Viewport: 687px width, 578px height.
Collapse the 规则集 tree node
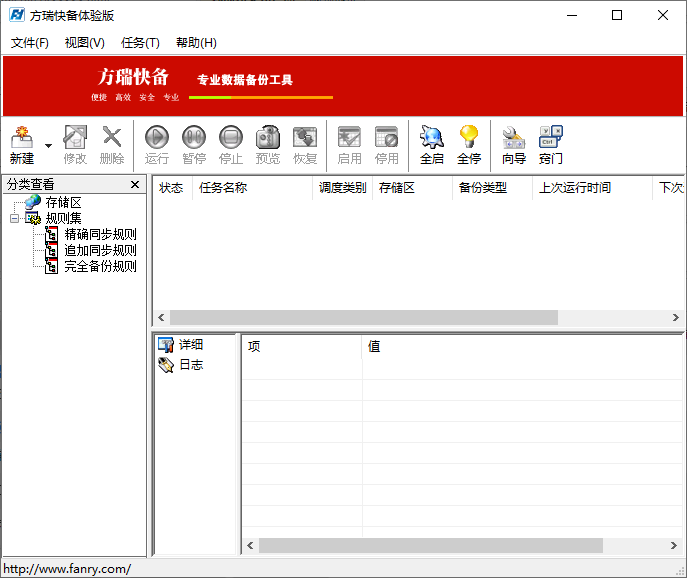point(14,218)
